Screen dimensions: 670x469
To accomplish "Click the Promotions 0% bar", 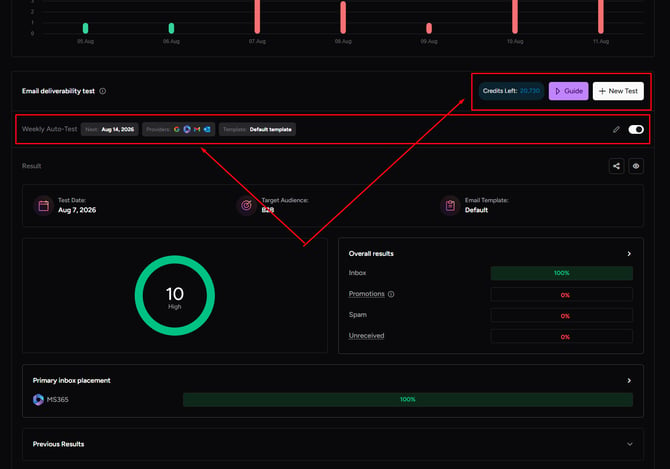I will click(x=561, y=295).
